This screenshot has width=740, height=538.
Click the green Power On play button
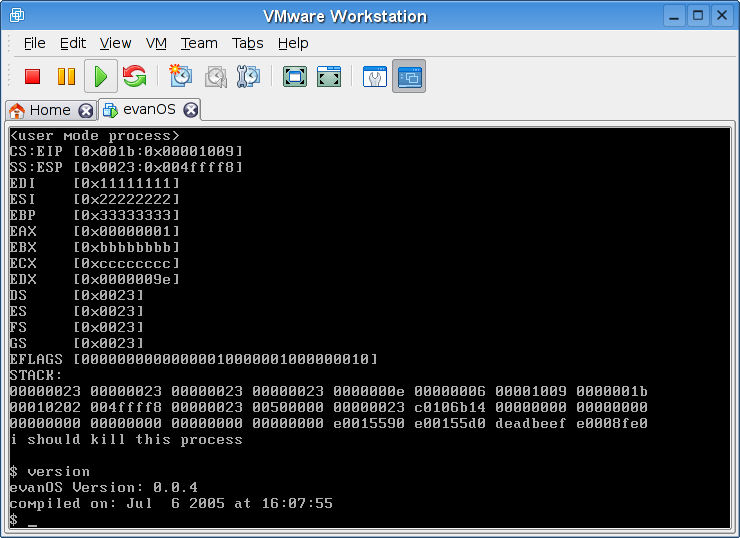coord(100,76)
